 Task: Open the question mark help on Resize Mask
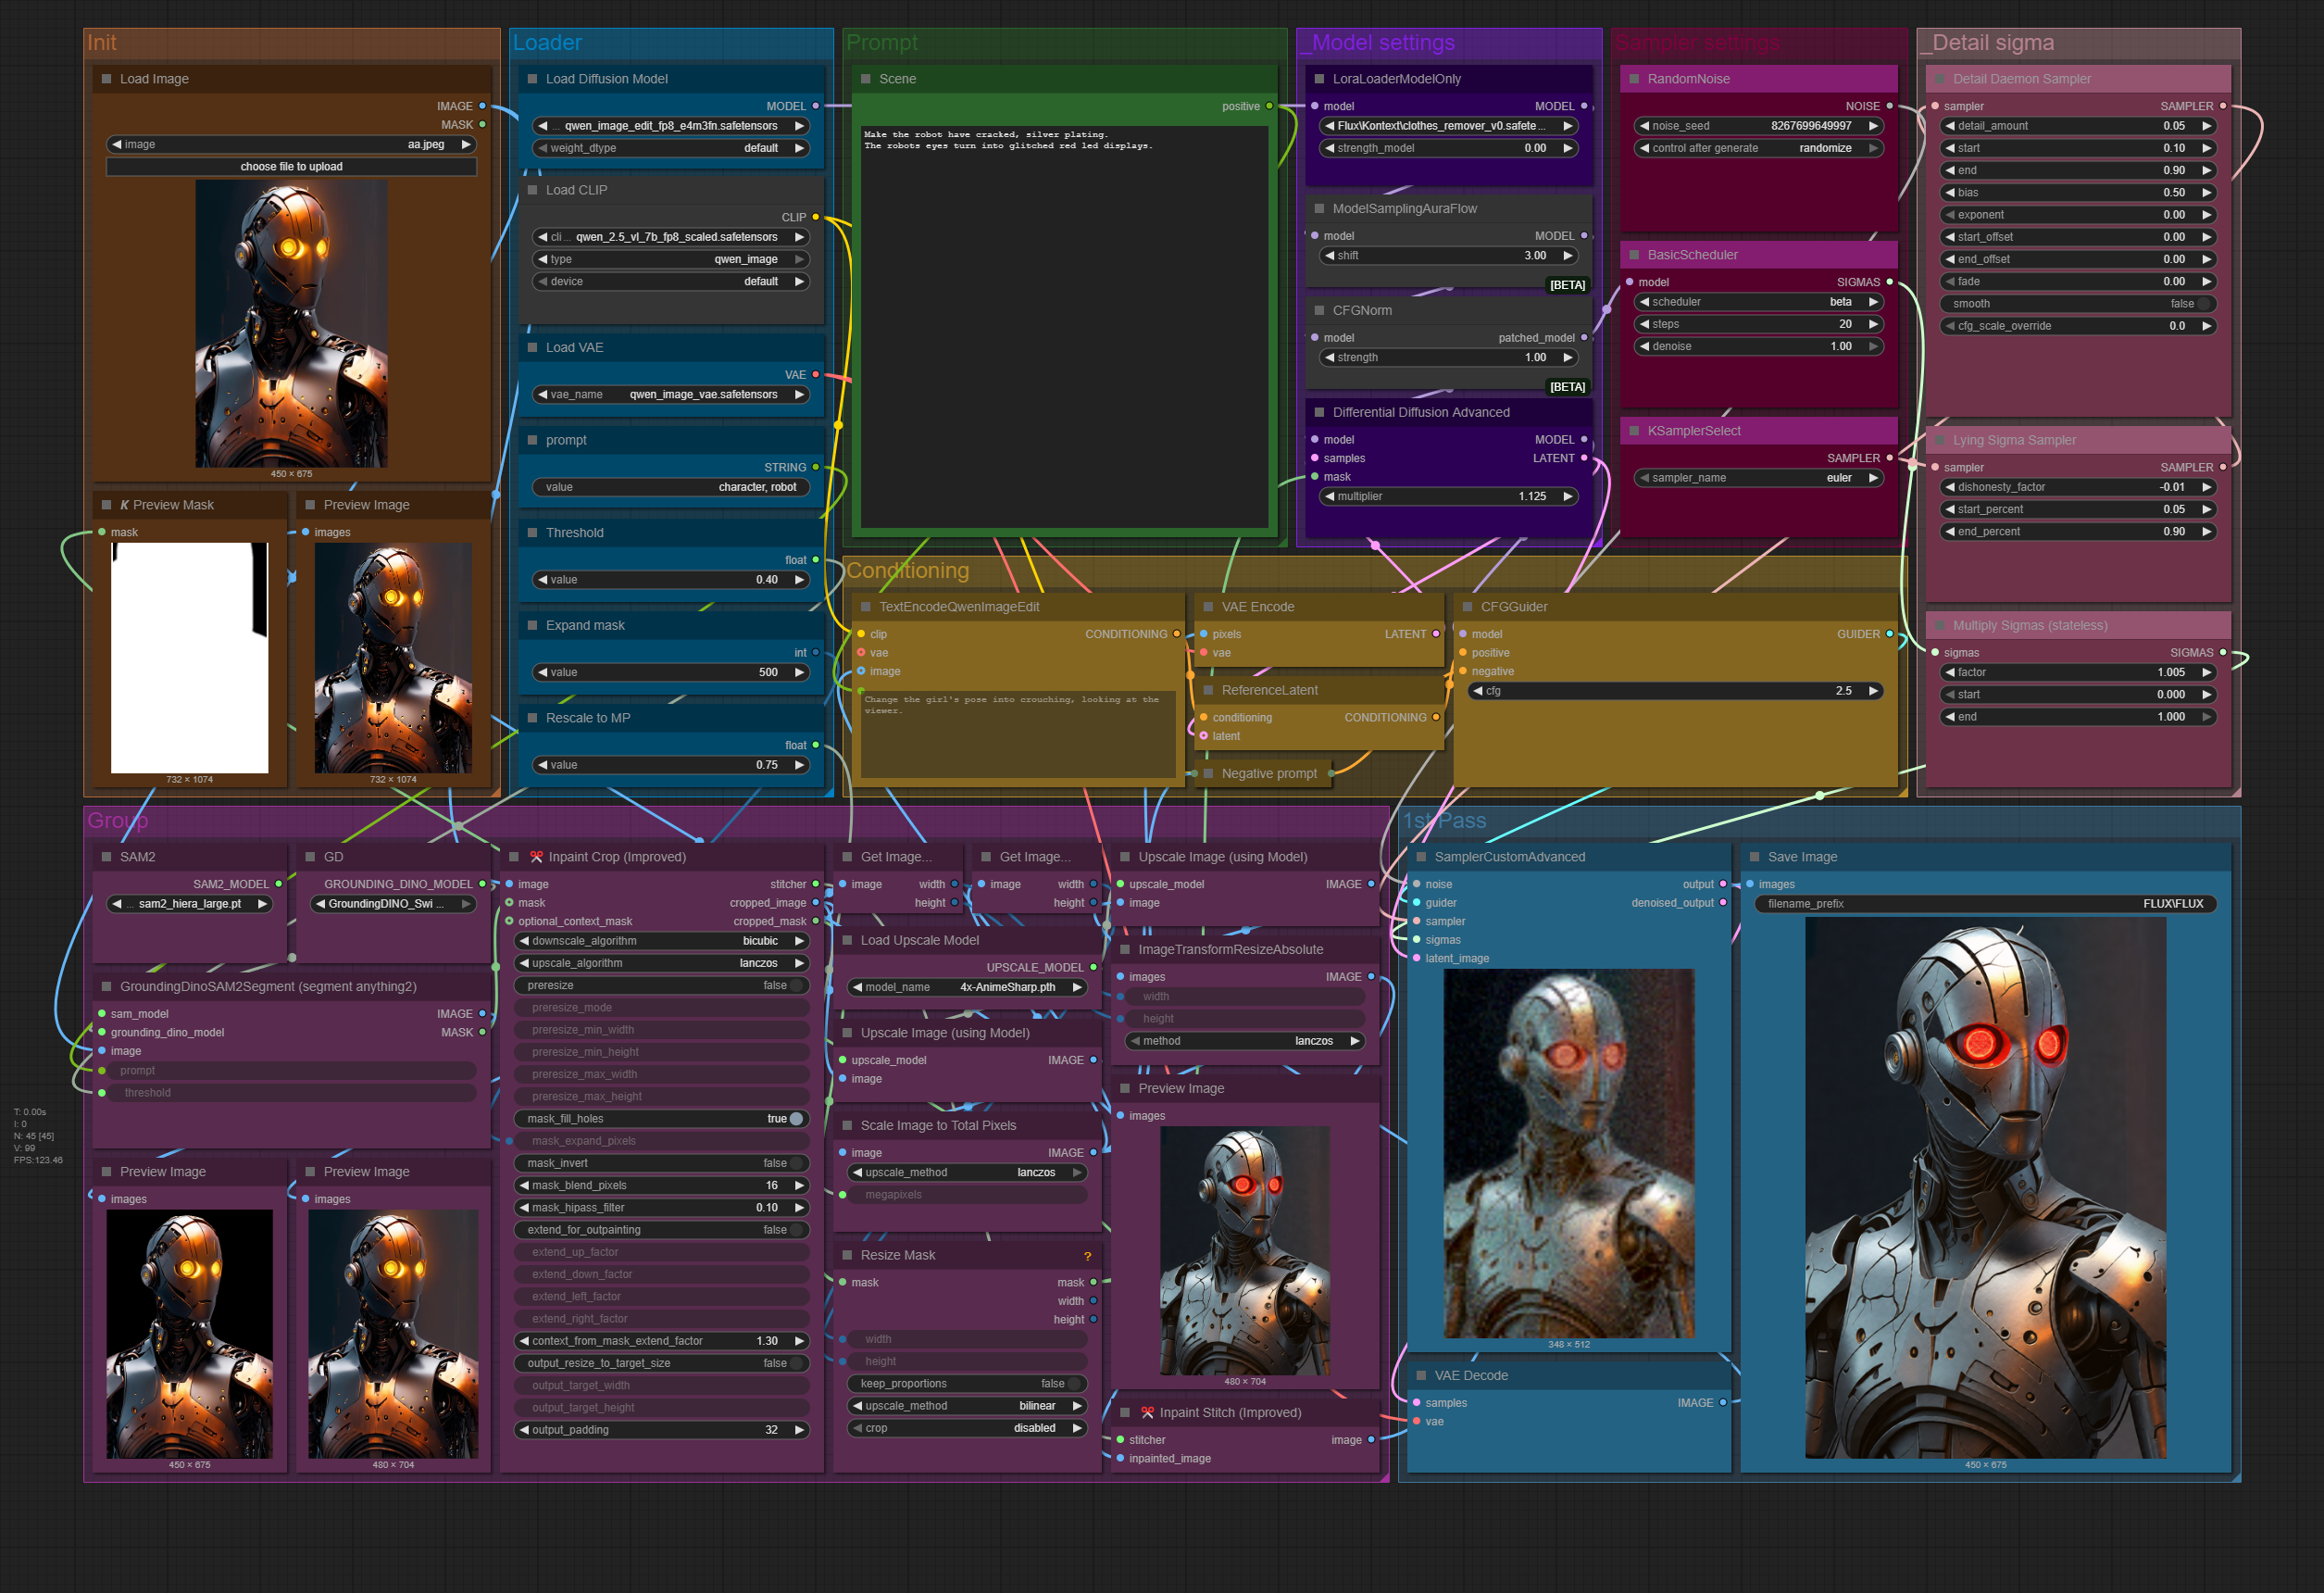[x=1087, y=1256]
